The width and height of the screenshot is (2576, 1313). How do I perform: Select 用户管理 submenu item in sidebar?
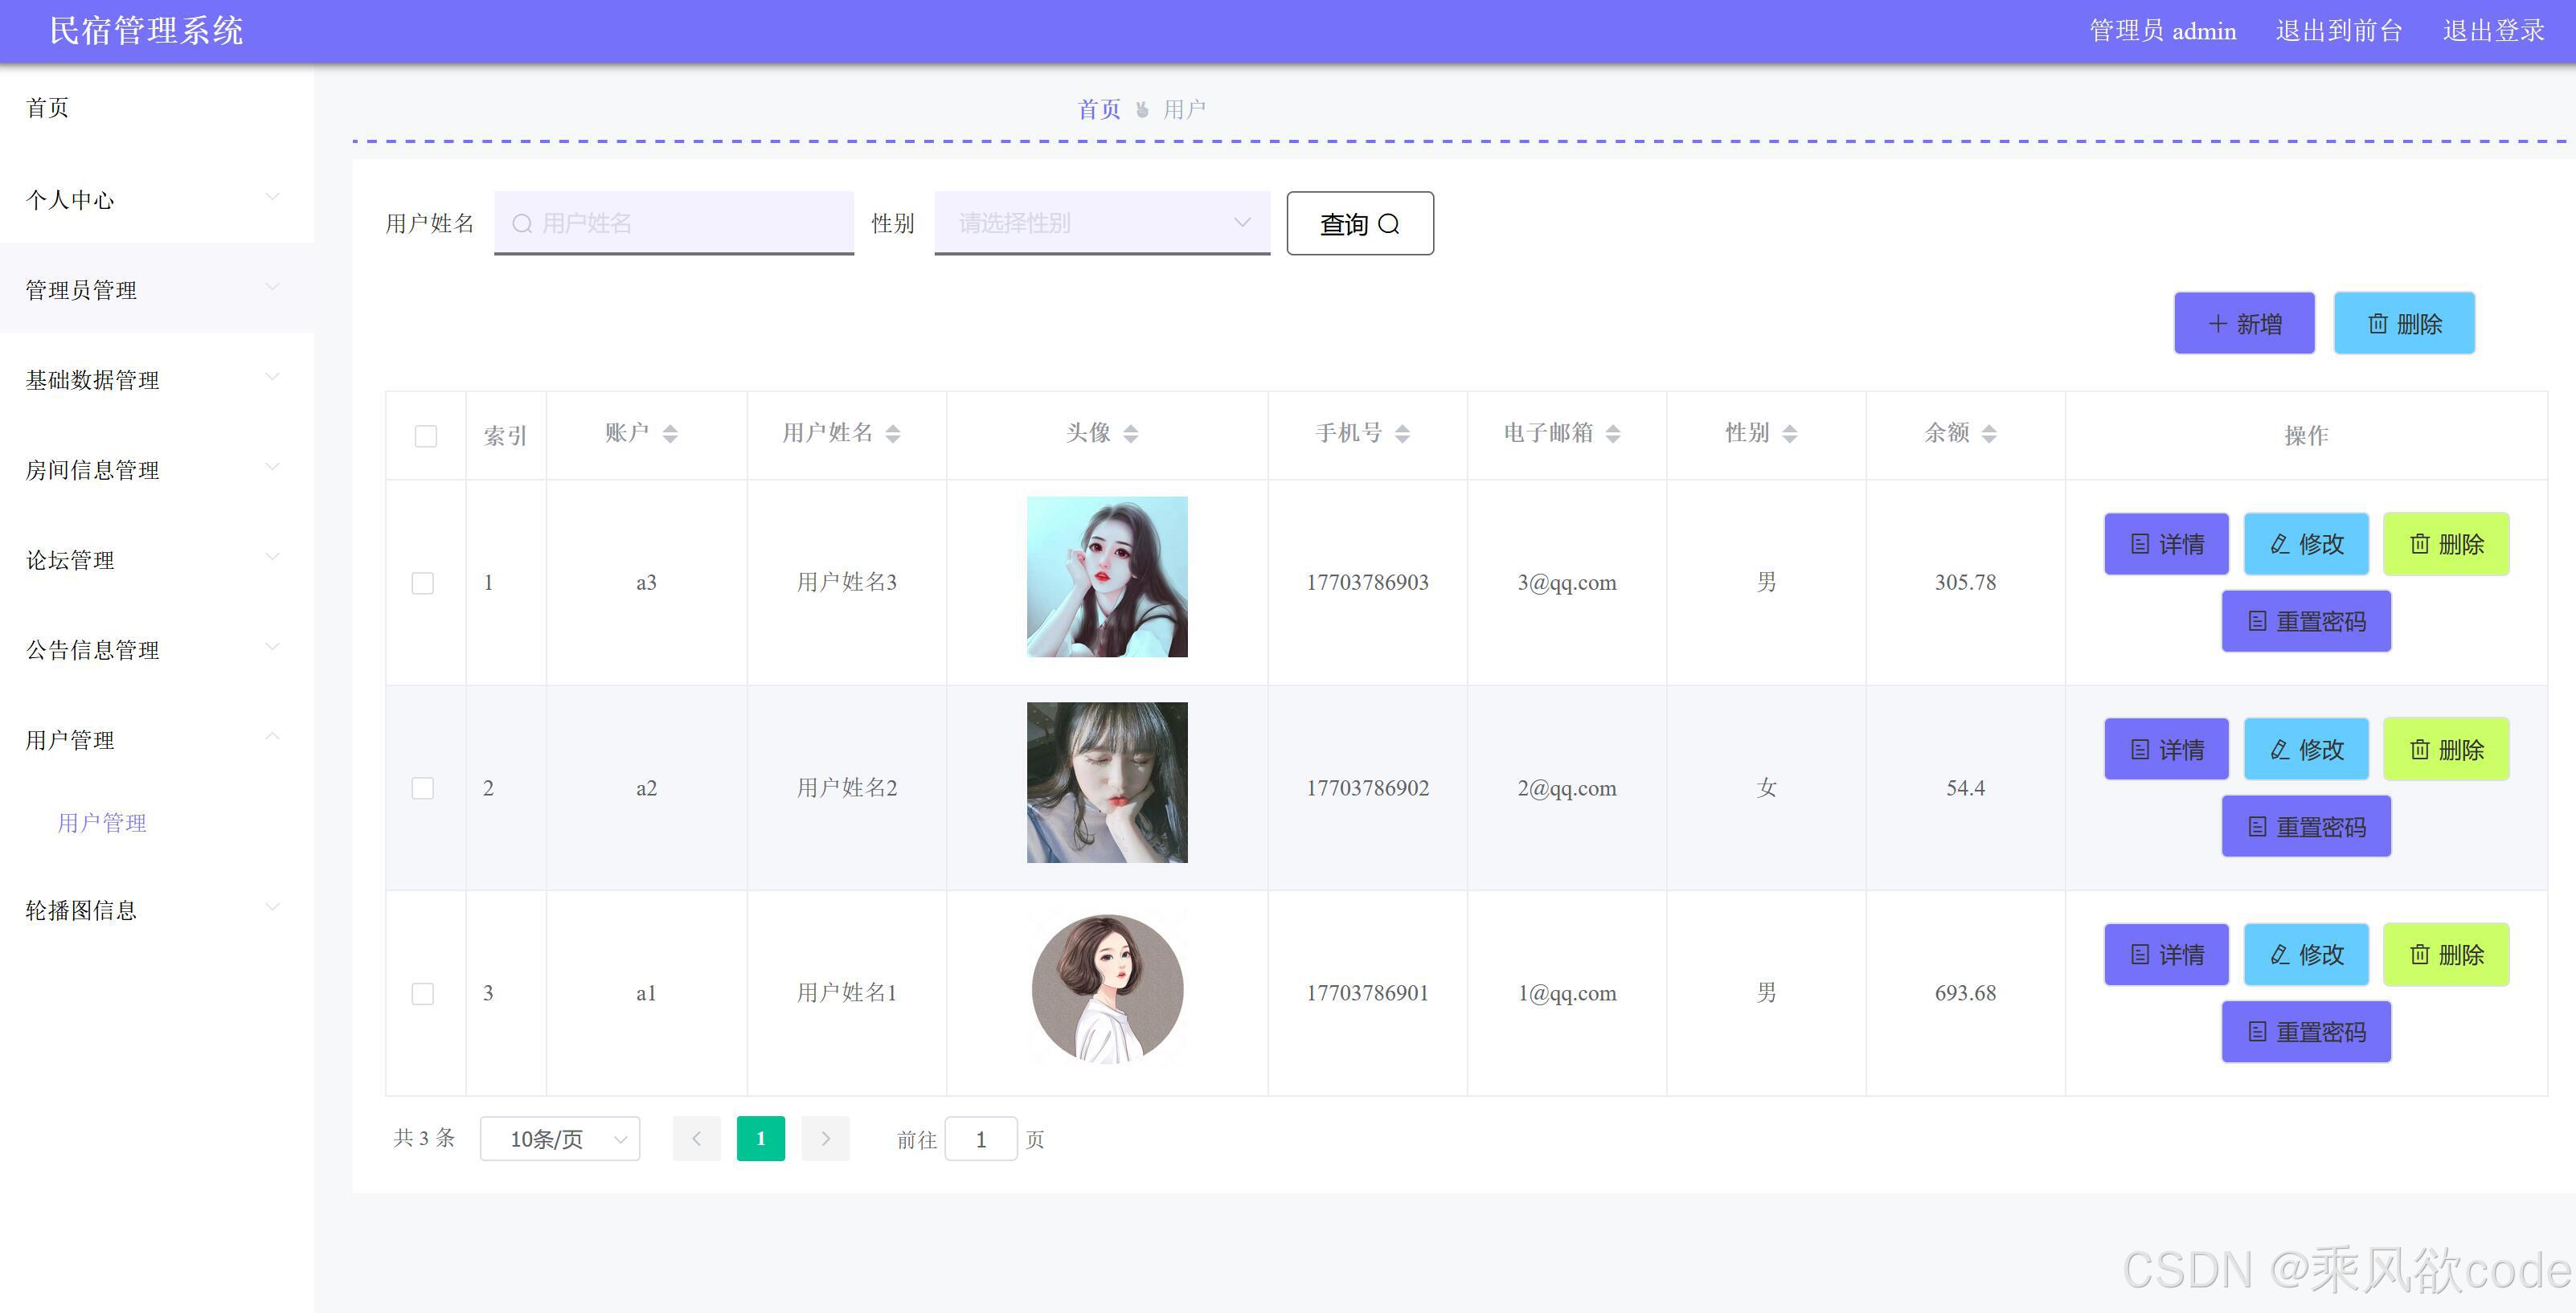[102, 822]
